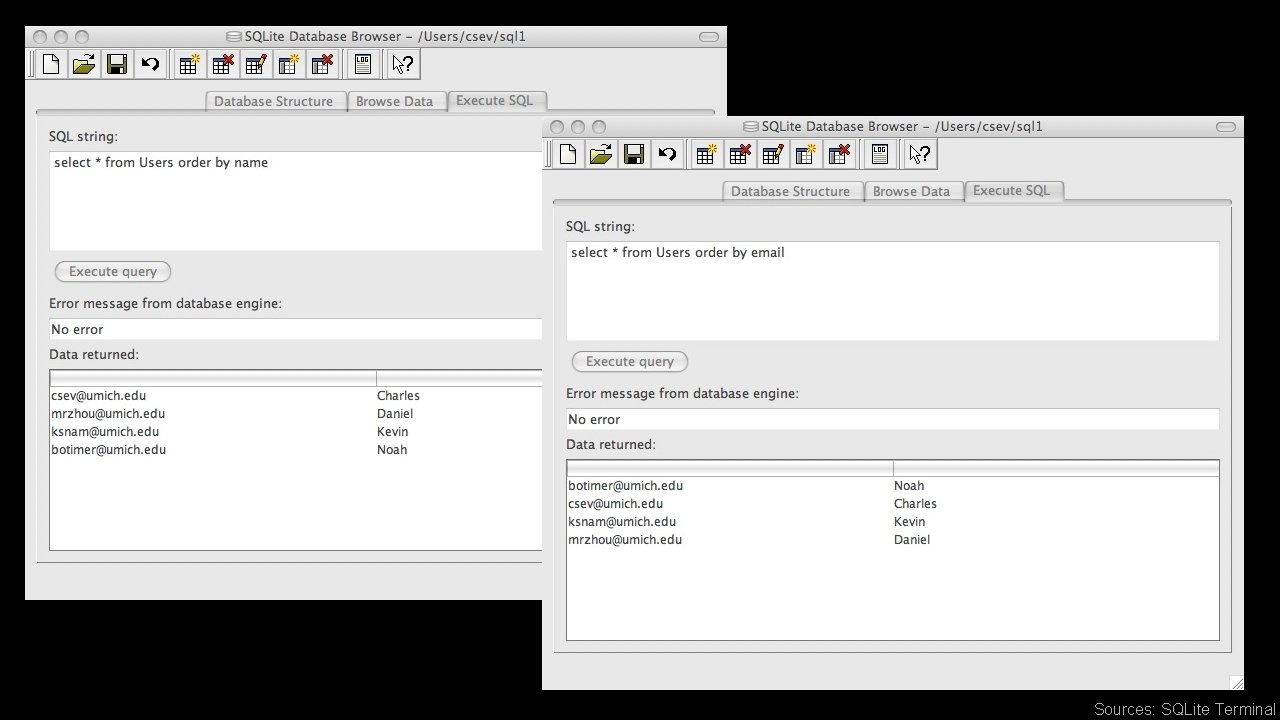Click Save floppy icon in the back window
This screenshot has width=1280, height=720.
(117, 65)
